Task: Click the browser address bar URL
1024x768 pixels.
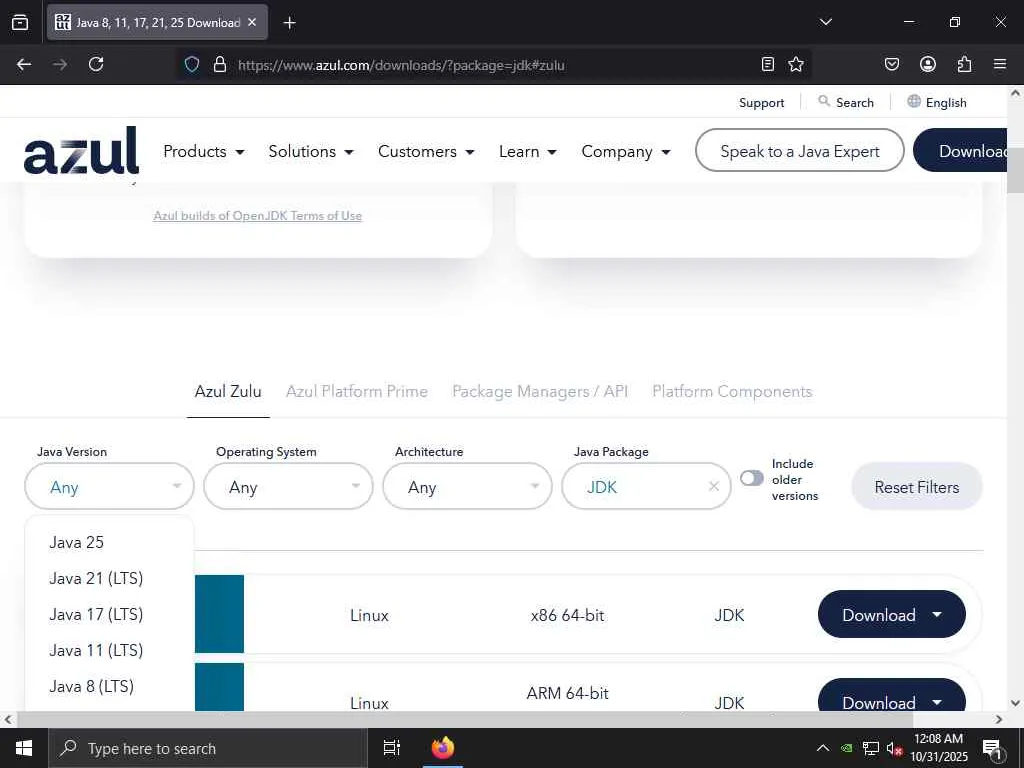Action: click(x=401, y=65)
